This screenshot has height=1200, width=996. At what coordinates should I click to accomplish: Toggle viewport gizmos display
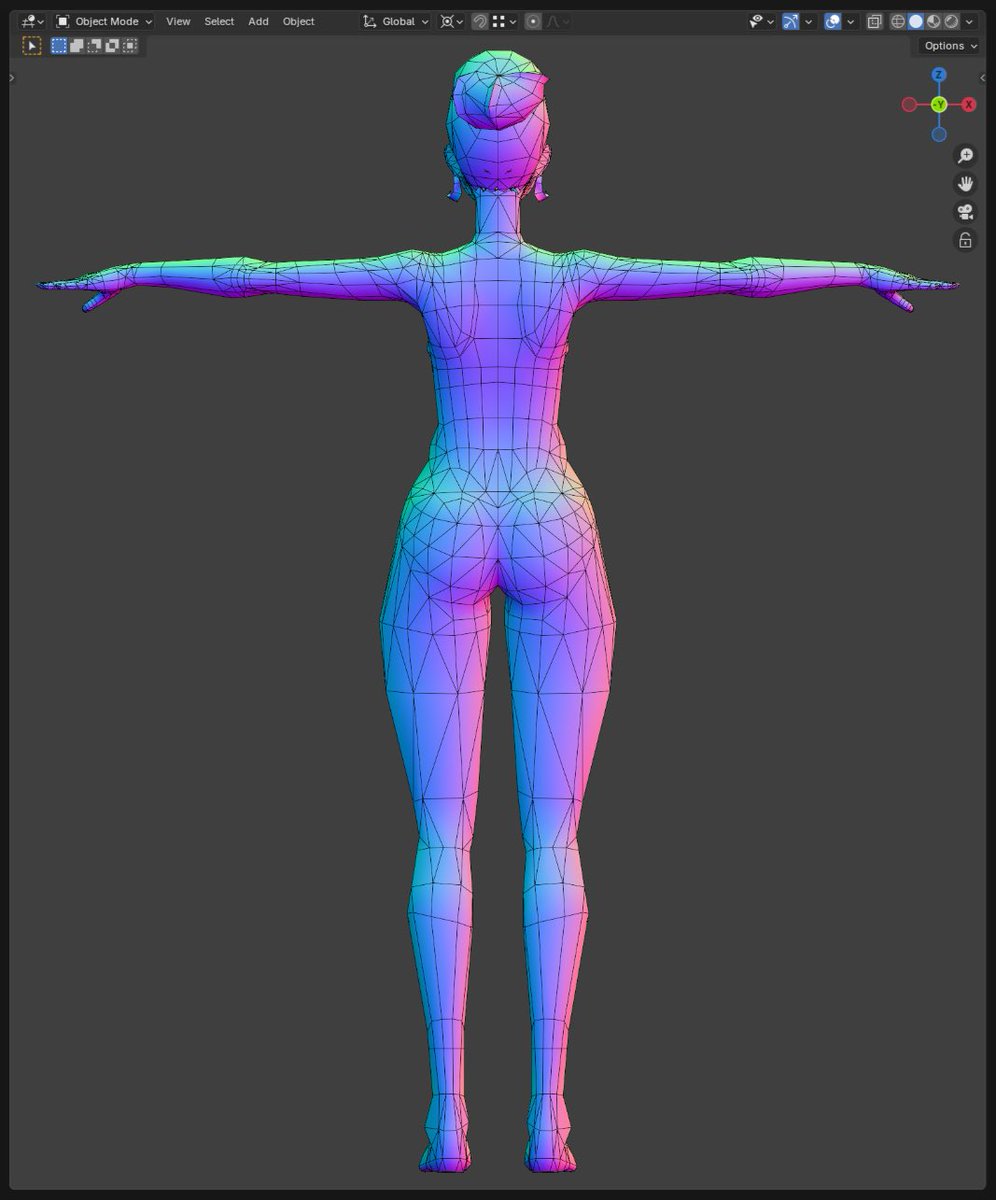(791, 21)
